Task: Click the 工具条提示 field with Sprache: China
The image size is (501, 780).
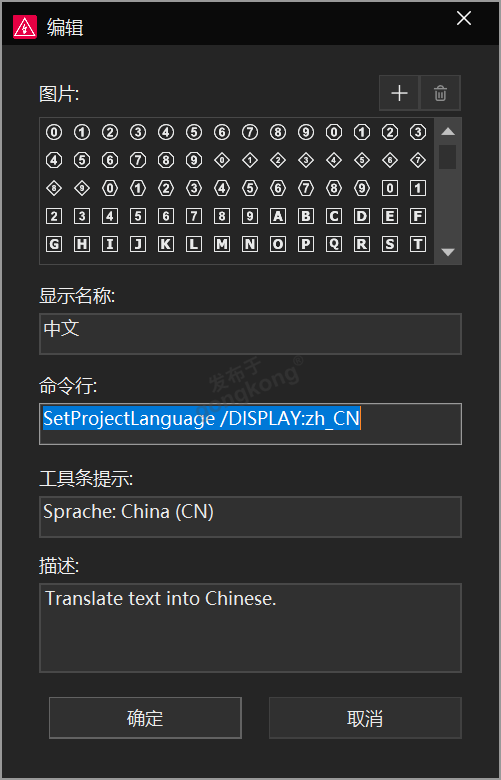Action: [250, 517]
